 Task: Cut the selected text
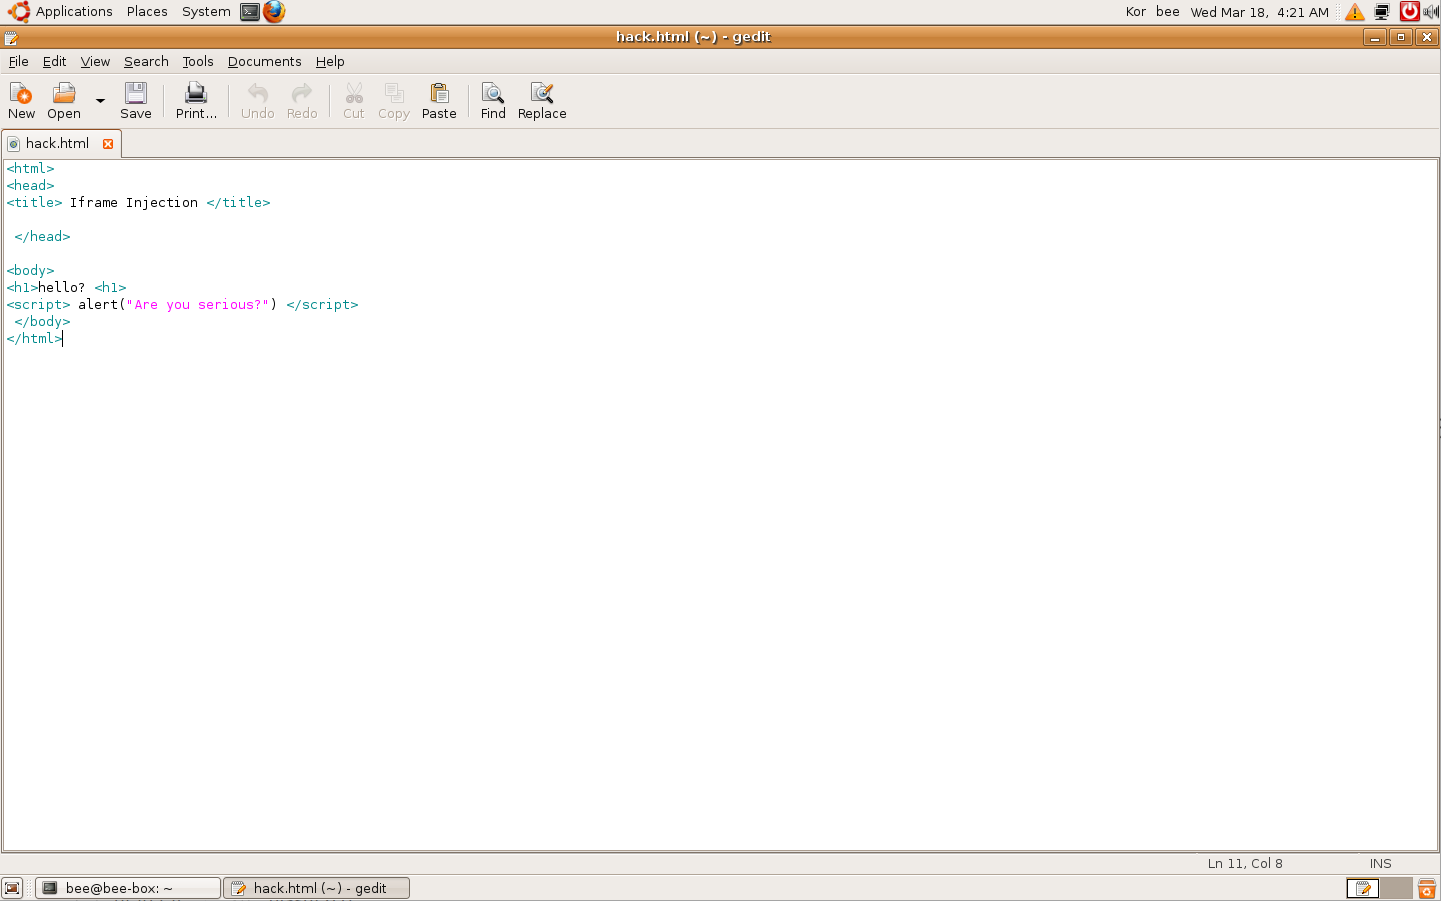[354, 101]
